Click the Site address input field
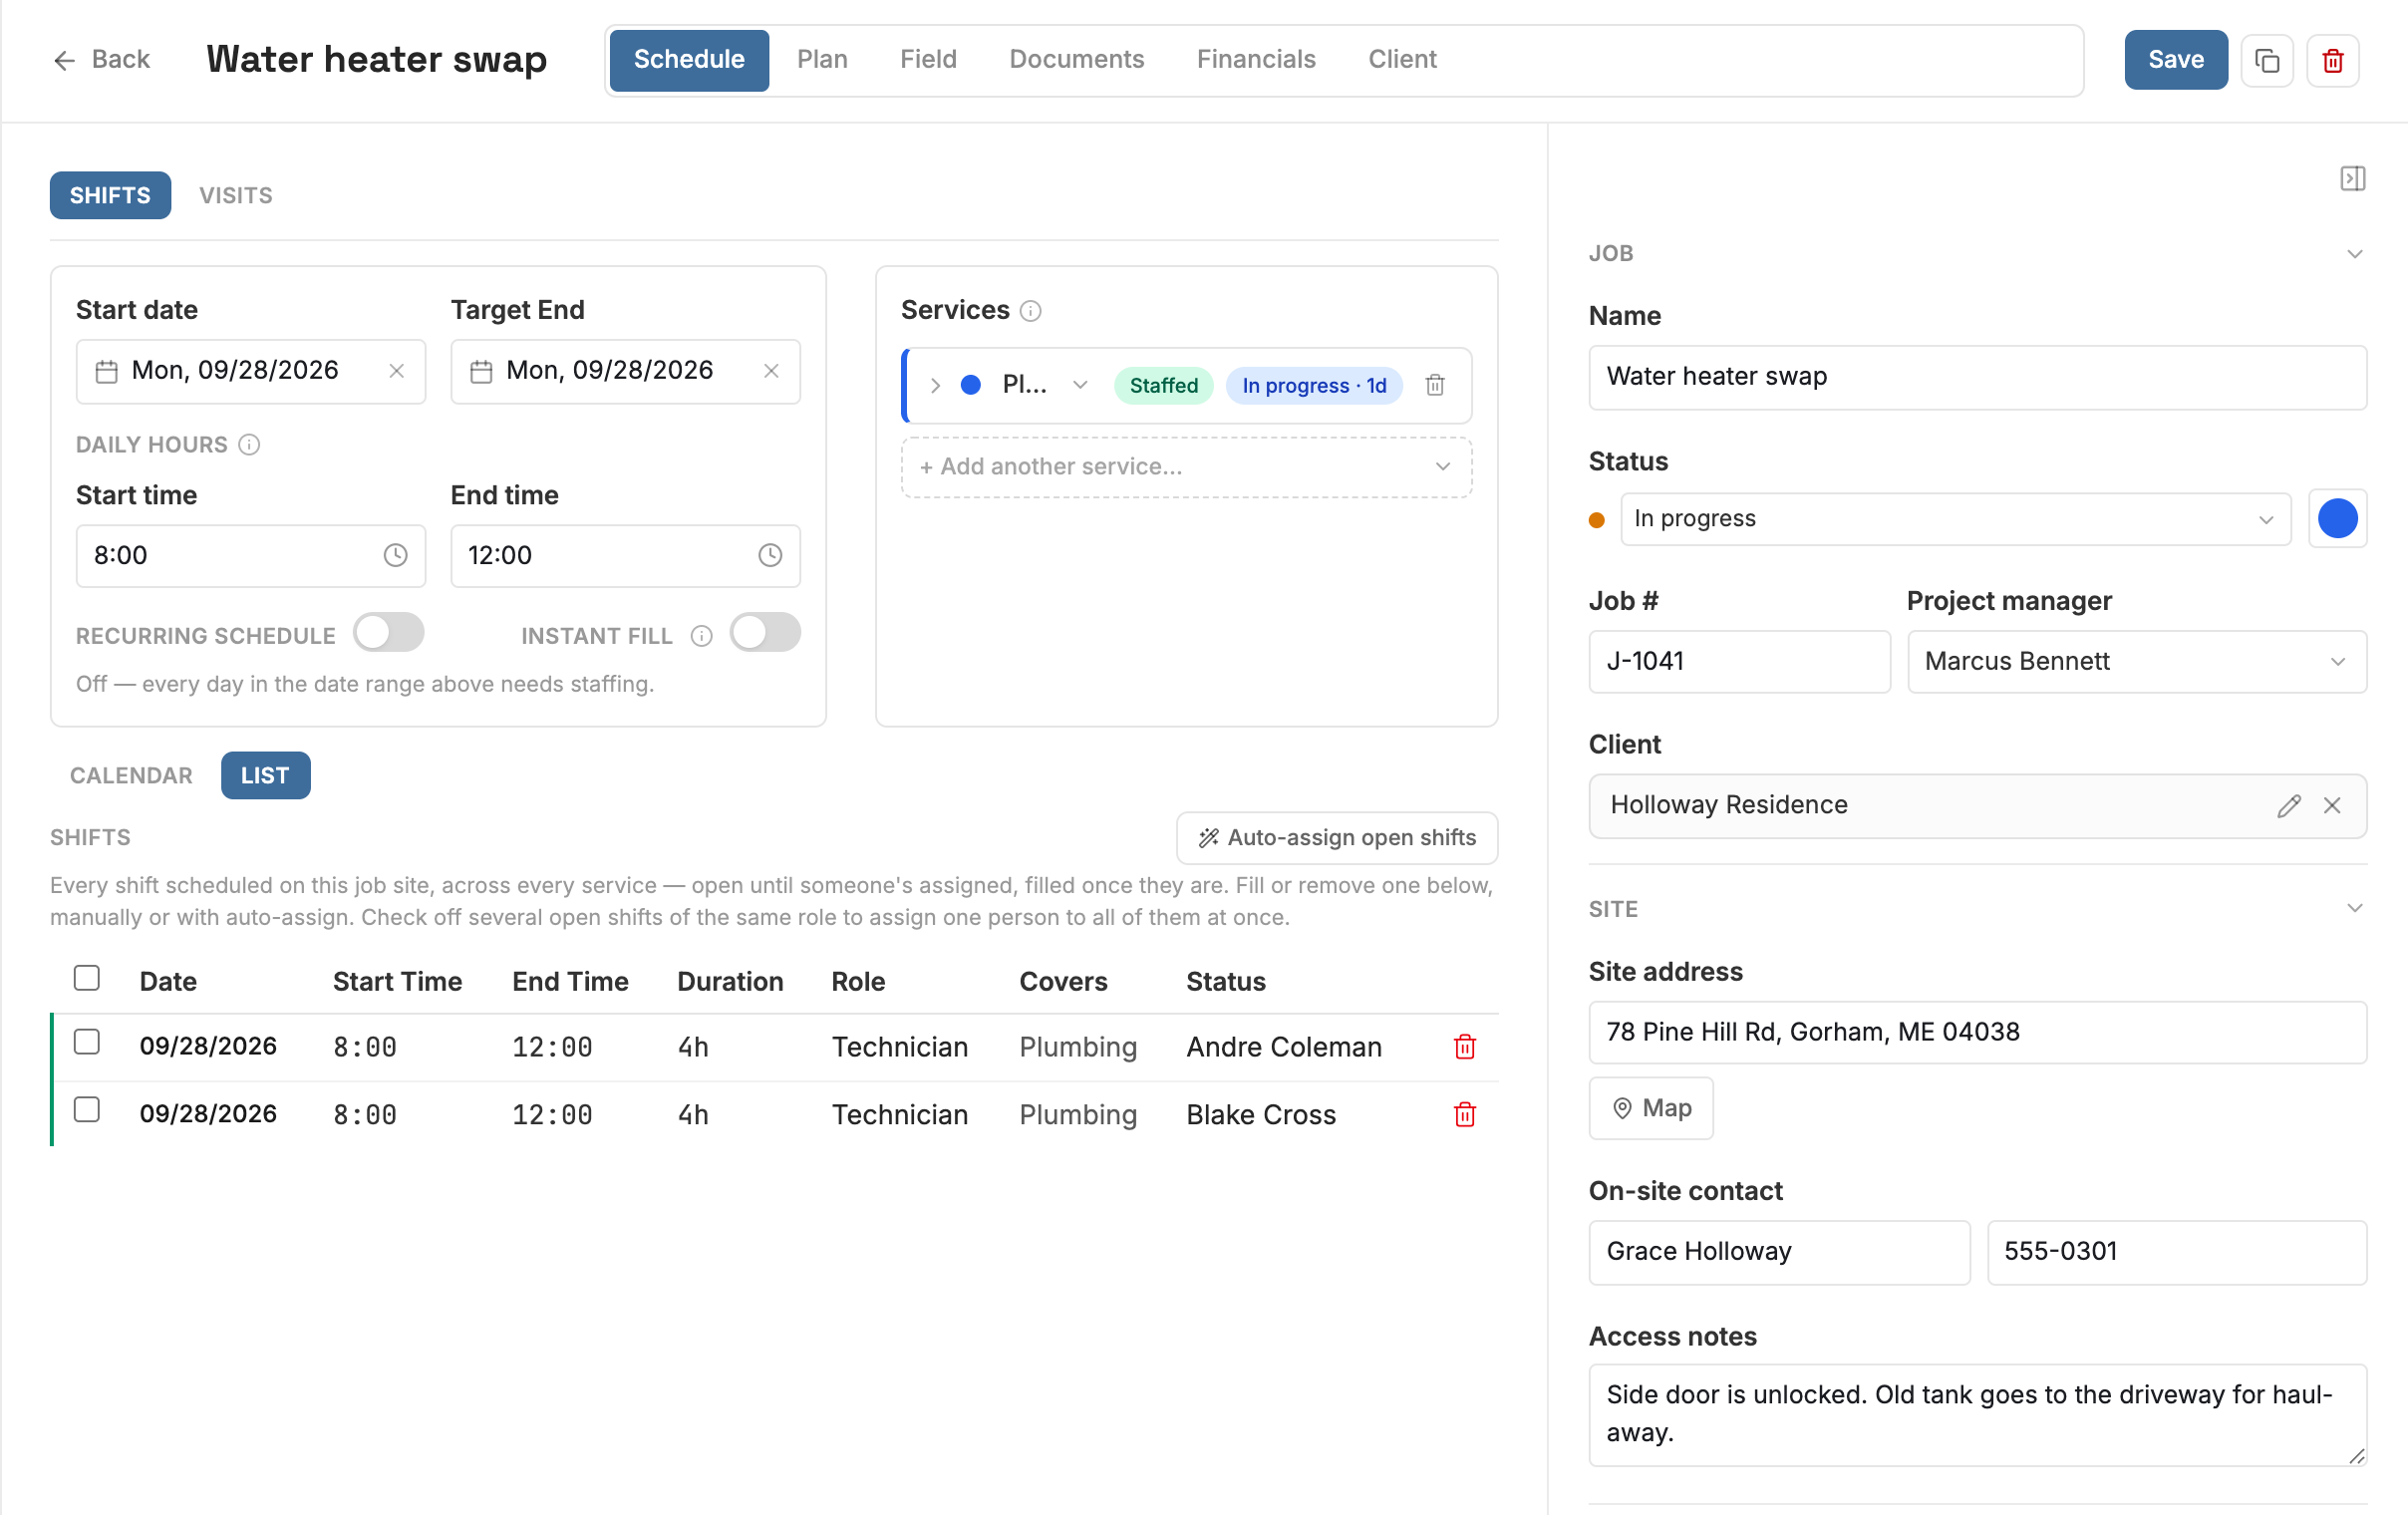Viewport: 2408px width, 1515px height. click(1977, 1032)
